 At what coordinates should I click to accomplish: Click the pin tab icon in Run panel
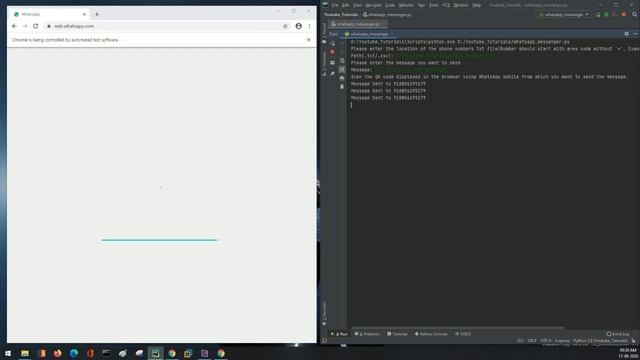coord(332,73)
